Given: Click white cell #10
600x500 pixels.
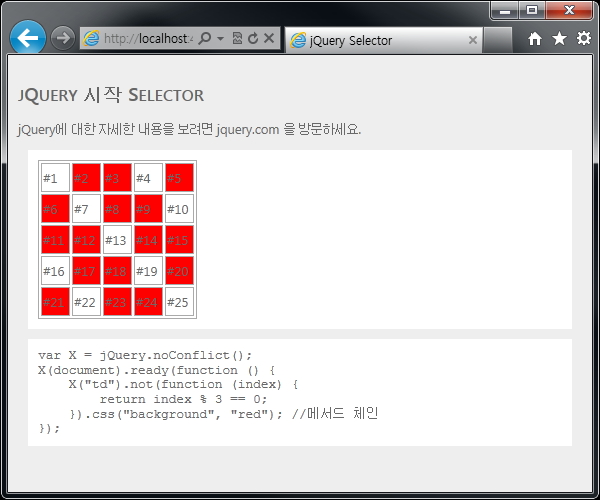Looking at the screenshot, I should pos(179,208).
